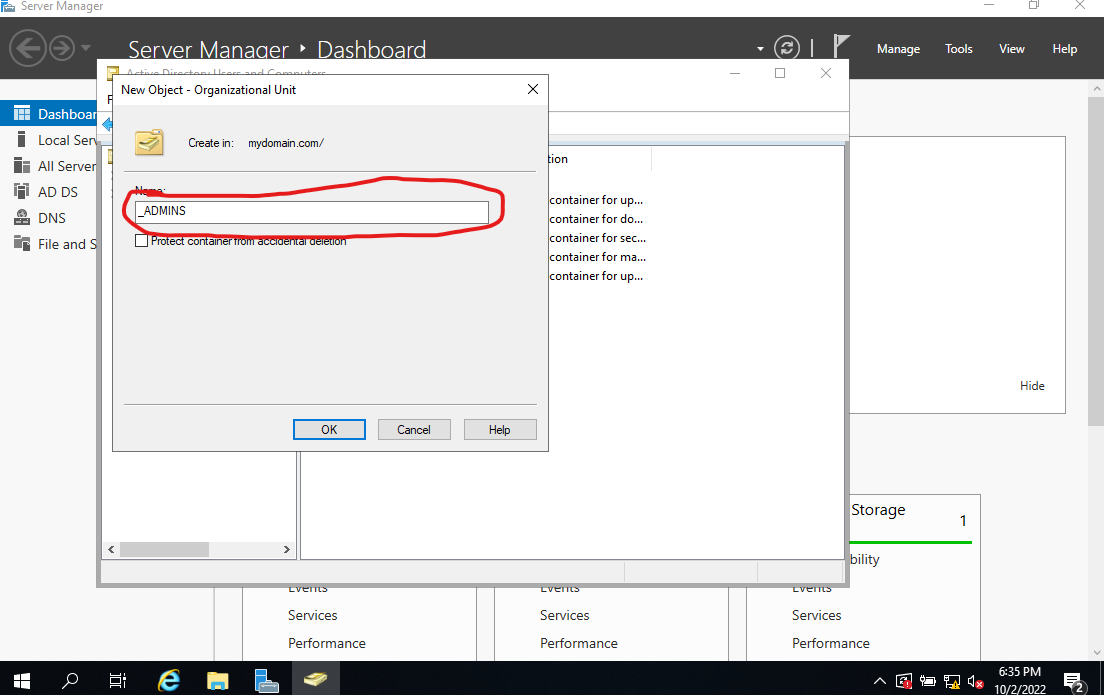Viewport: 1104px width, 695px height.
Task: Toggle Protect container from accidental deletion
Action: pyautogui.click(x=142, y=241)
